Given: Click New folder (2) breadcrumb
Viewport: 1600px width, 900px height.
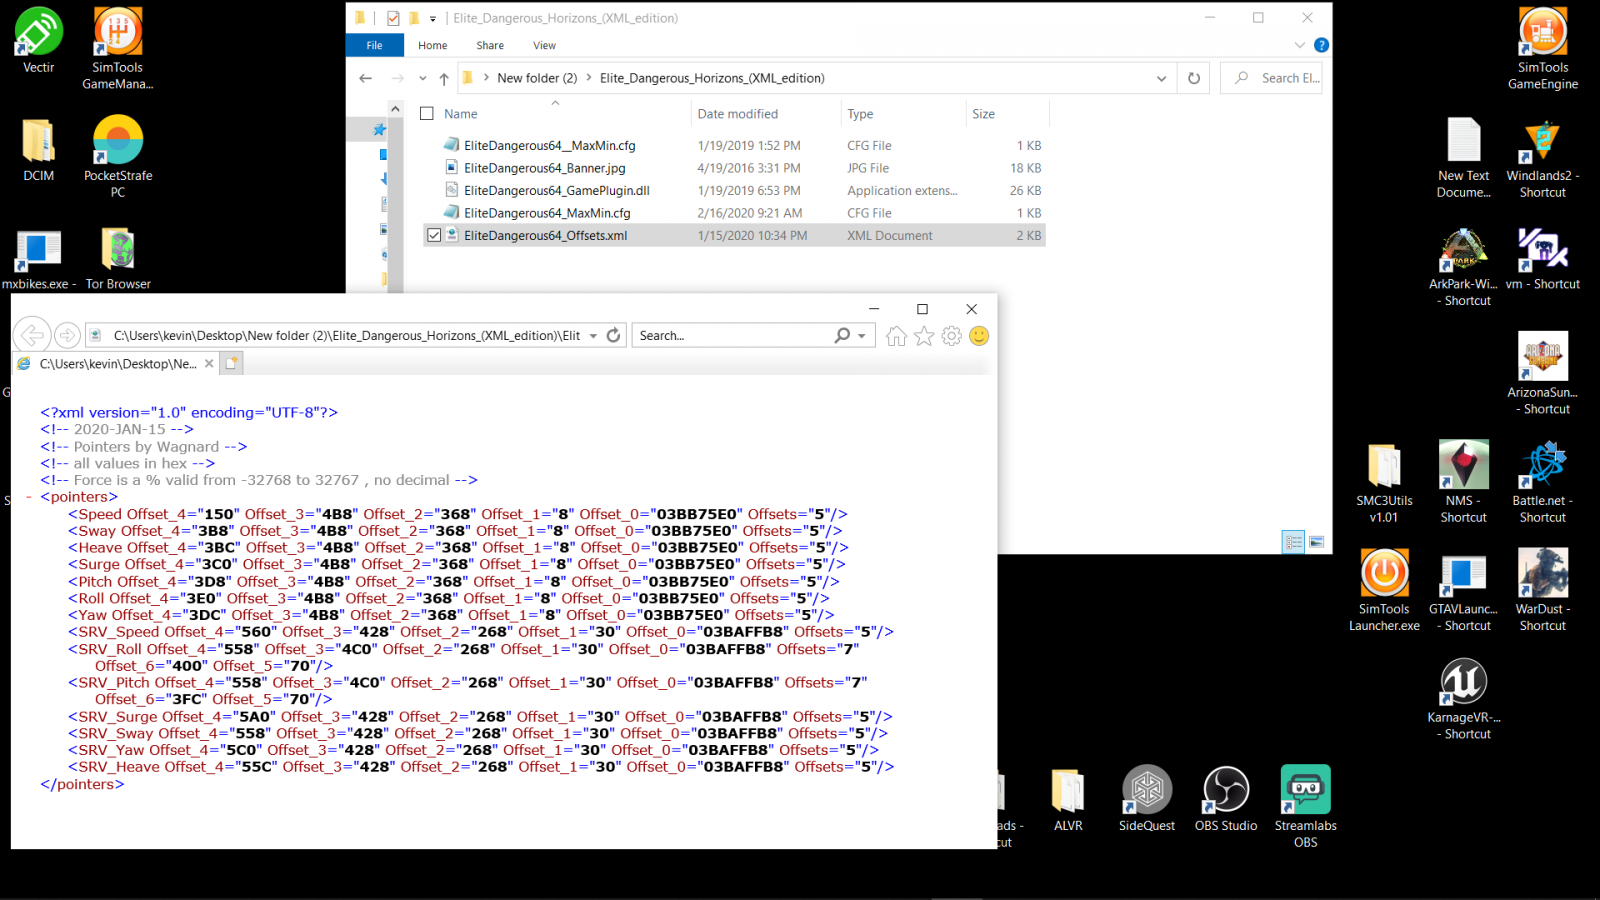Looking at the screenshot, I should coord(537,78).
